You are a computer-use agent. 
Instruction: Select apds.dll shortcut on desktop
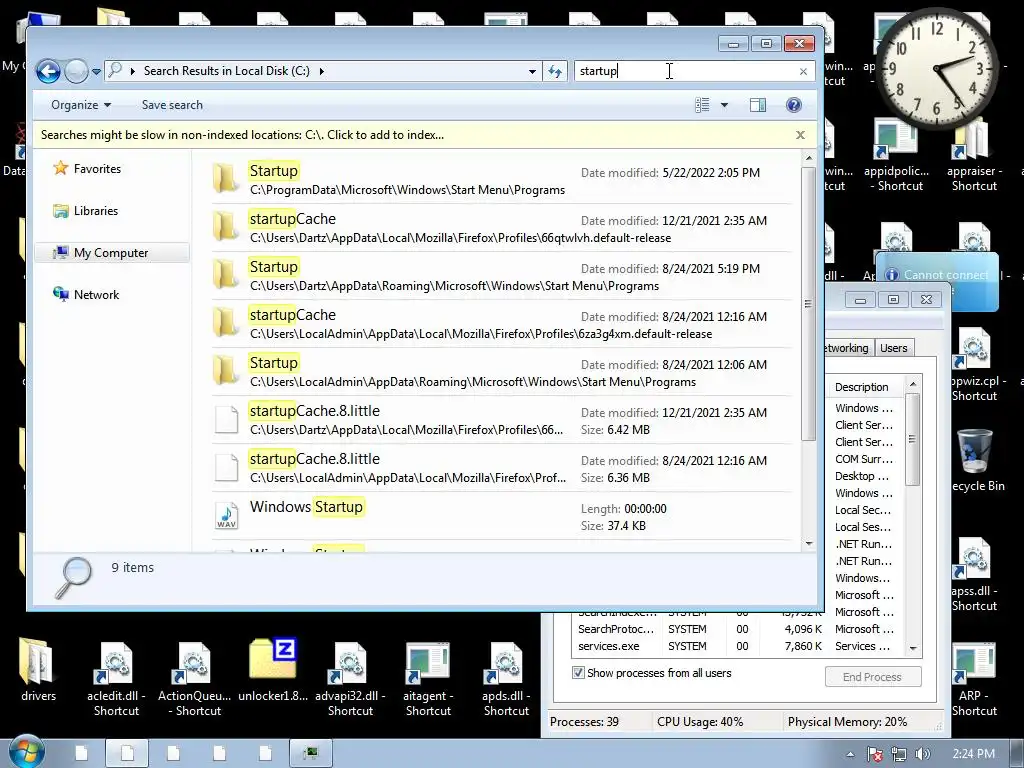click(x=506, y=679)
